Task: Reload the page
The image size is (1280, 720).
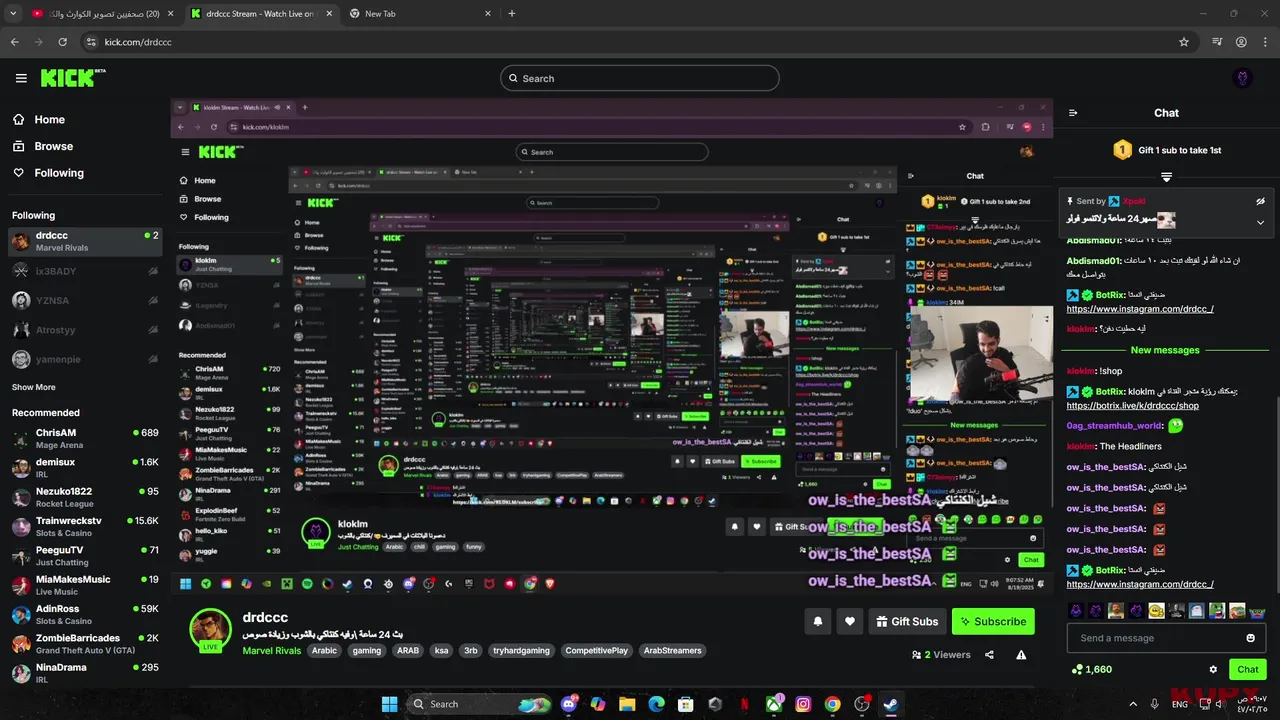Action: [x=63, y=42]
